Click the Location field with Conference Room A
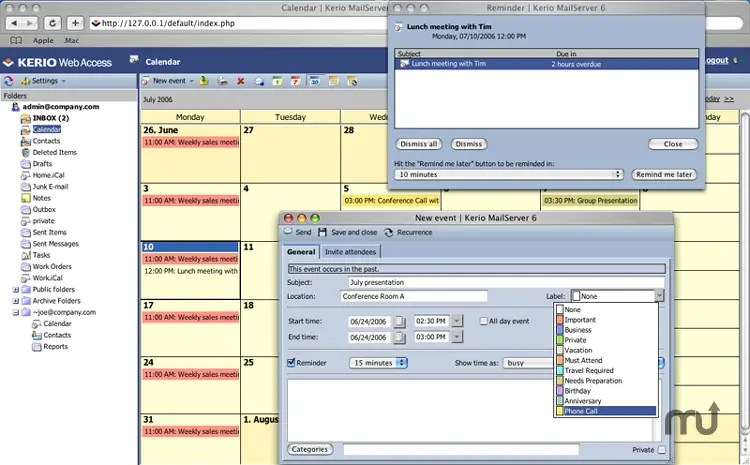The width and height of the screenshot is (750, 465). (x=414, y=296)
